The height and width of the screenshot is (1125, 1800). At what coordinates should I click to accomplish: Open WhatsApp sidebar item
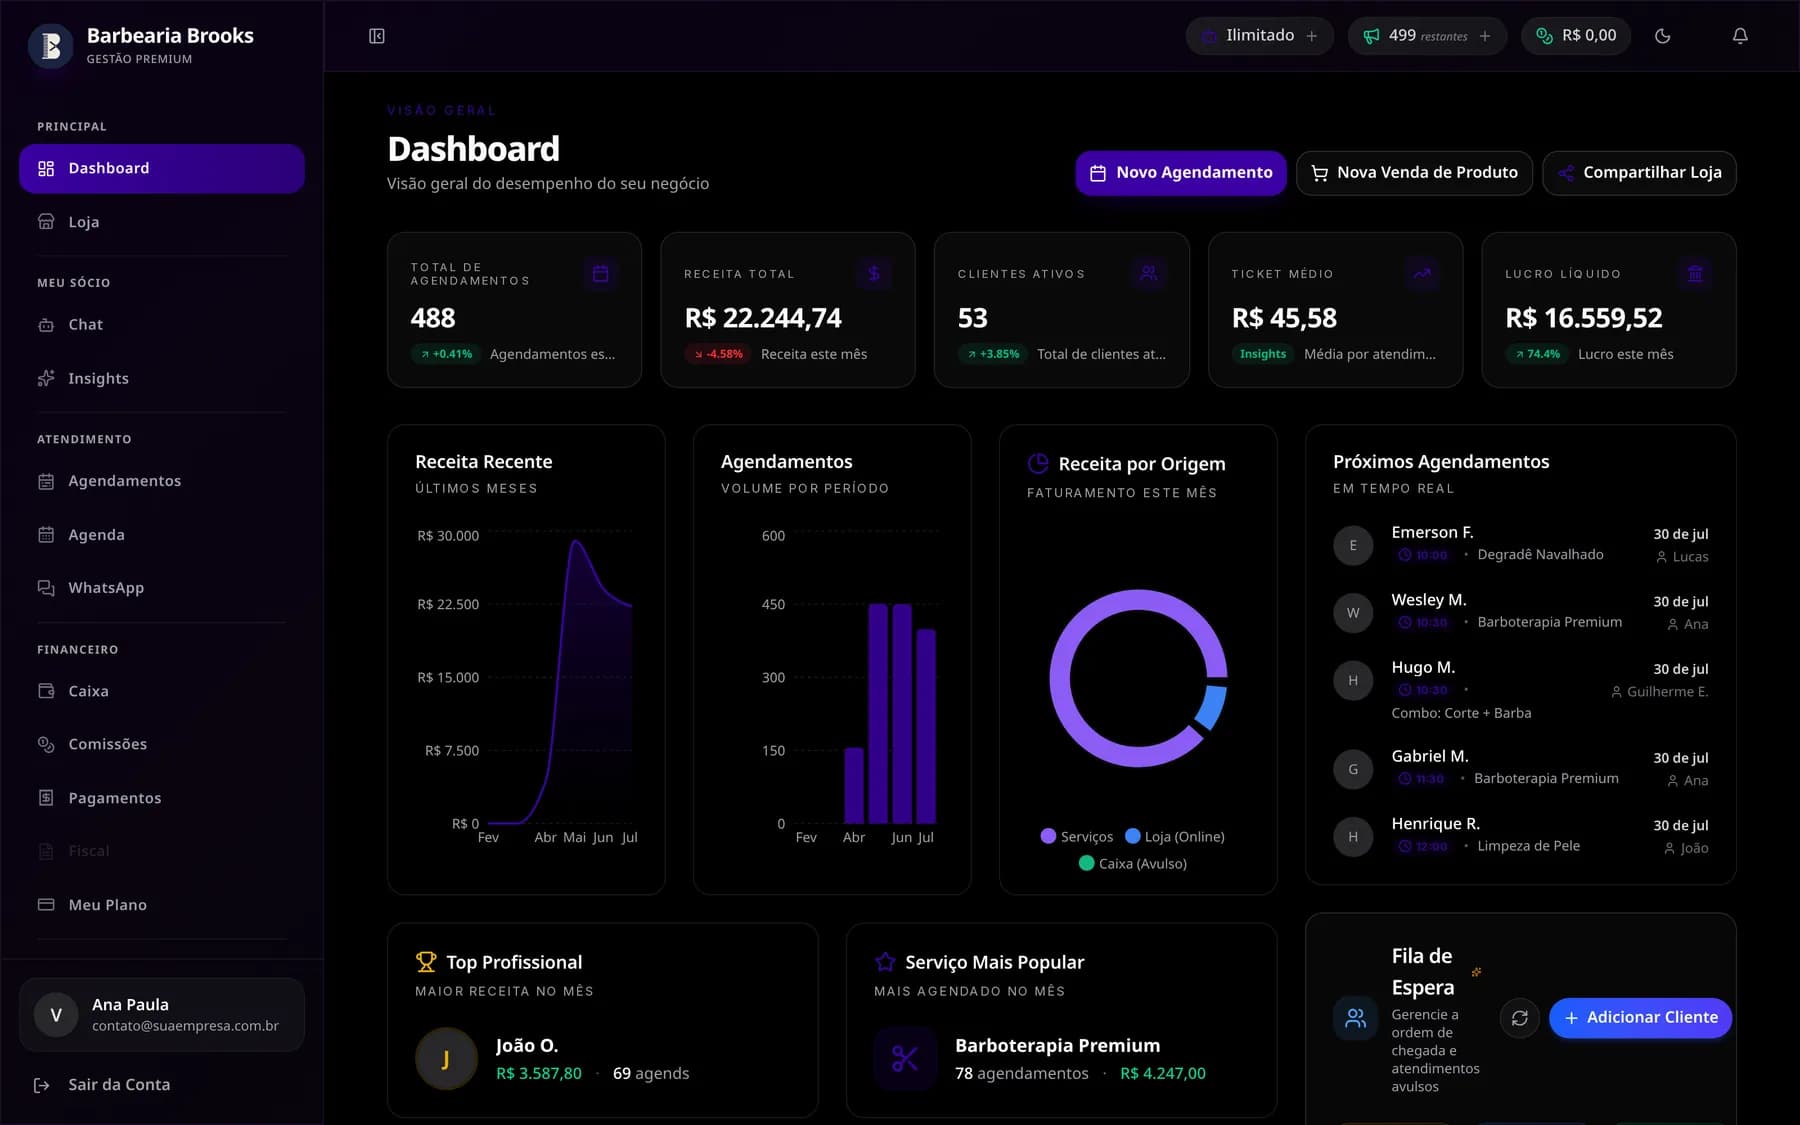click(162, 588)
